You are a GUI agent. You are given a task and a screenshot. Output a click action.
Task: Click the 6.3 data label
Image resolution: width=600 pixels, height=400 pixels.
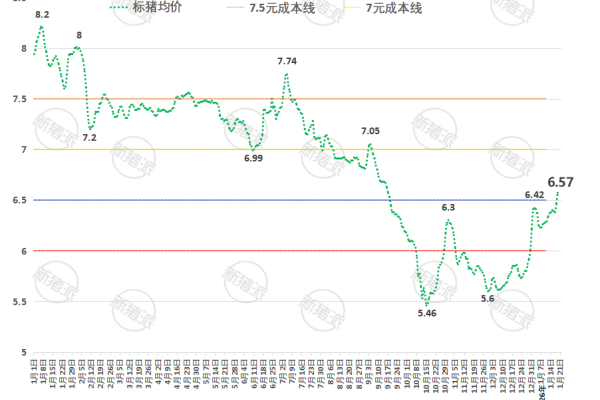point(449,207)
